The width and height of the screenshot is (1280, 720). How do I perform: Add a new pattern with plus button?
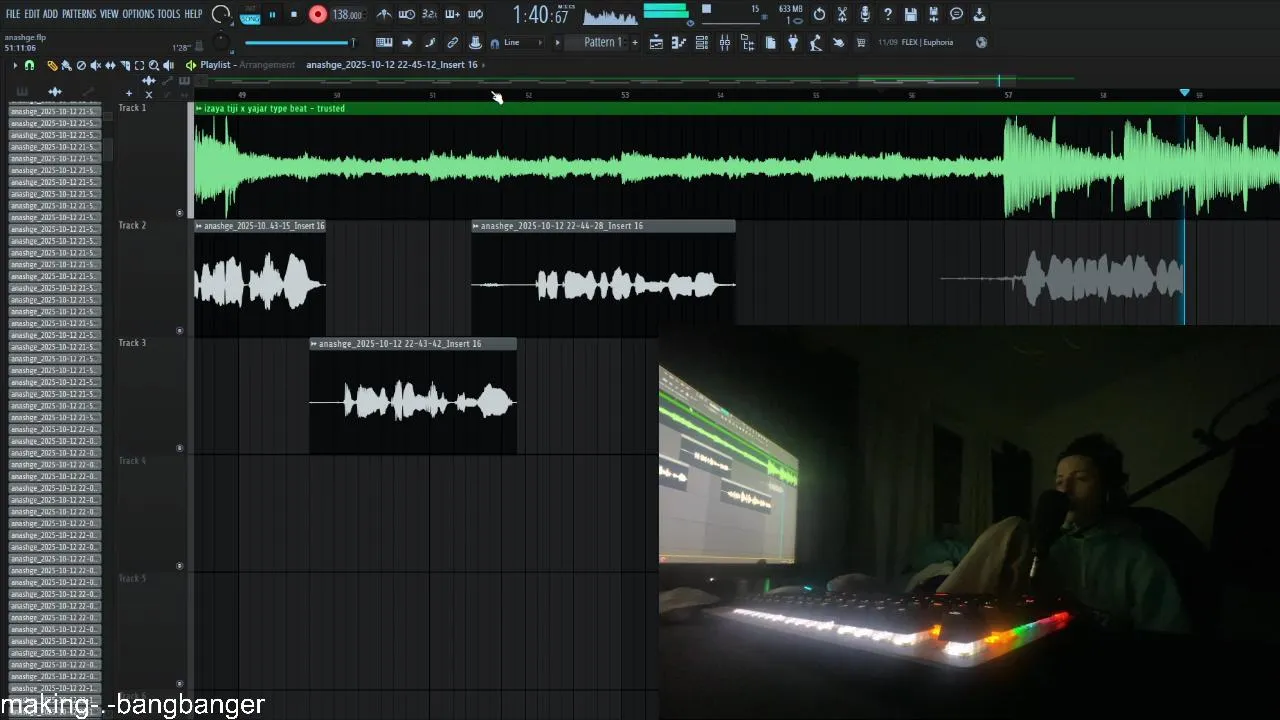pyautogui.click(x=634, y=42)
